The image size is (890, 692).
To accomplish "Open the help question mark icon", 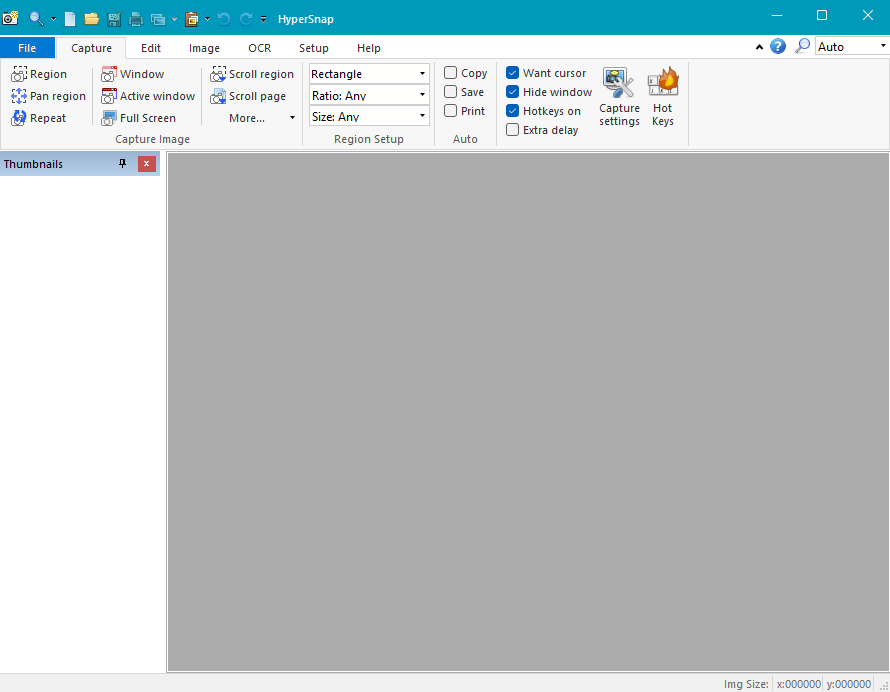I will coord(778,47).
